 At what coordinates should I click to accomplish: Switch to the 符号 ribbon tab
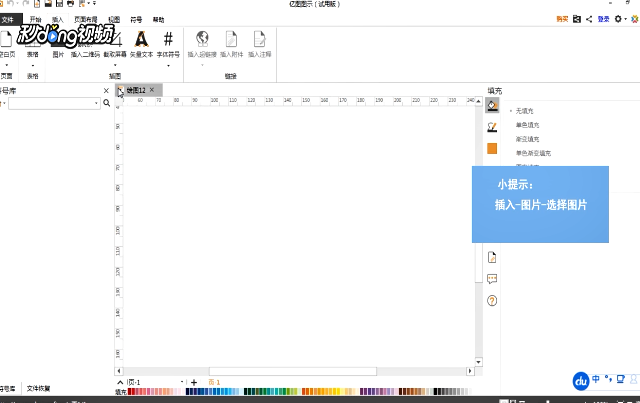coord(136,20)
